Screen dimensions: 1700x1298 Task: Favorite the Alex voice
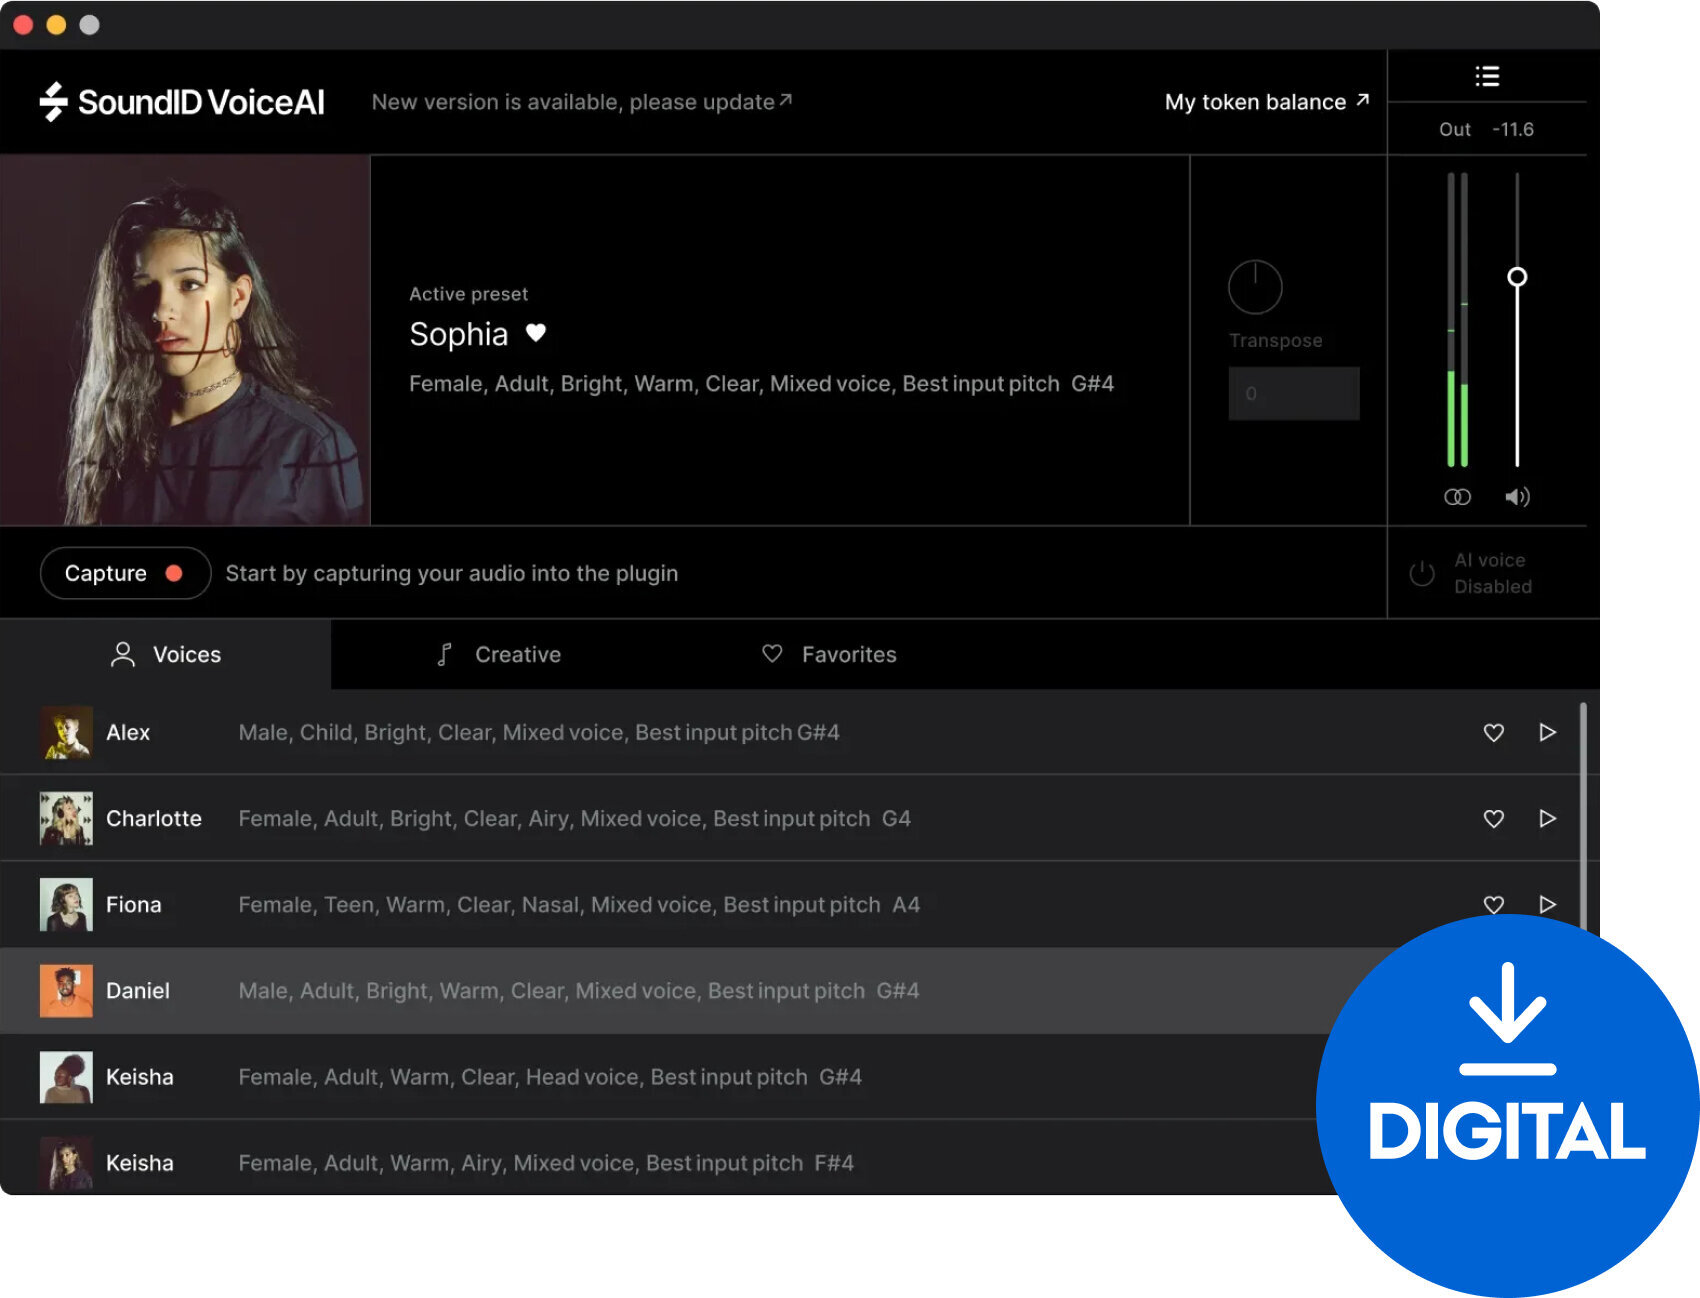tap(1493, 732)
